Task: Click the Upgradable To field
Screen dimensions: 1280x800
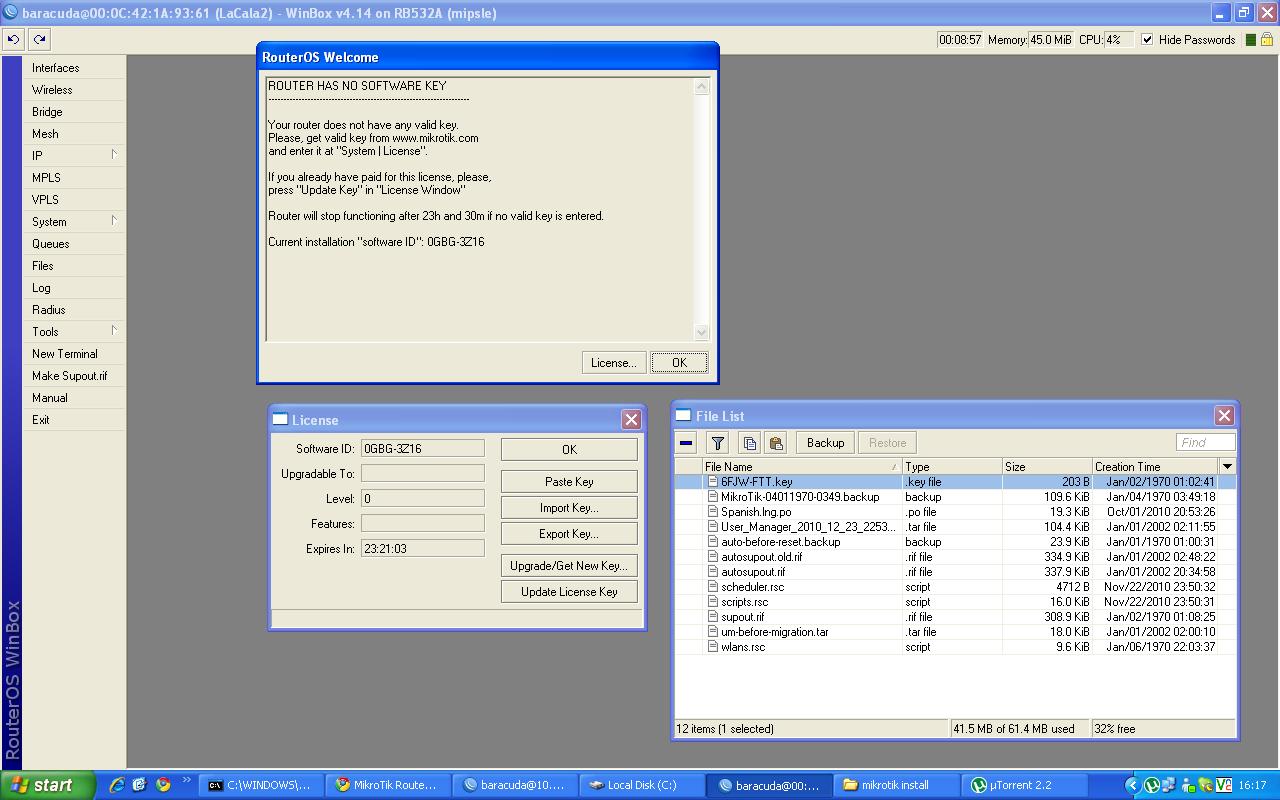Action: (x=423, y=474)
